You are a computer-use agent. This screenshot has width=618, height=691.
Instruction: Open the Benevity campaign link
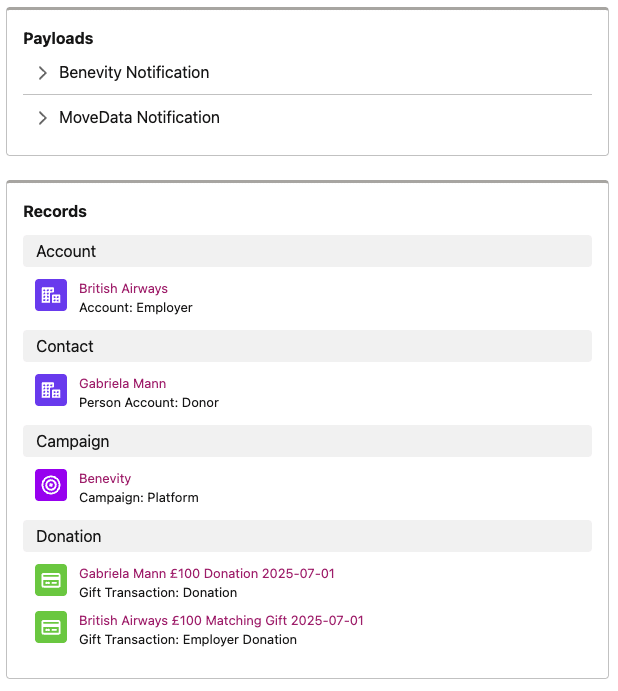[105, 479]
